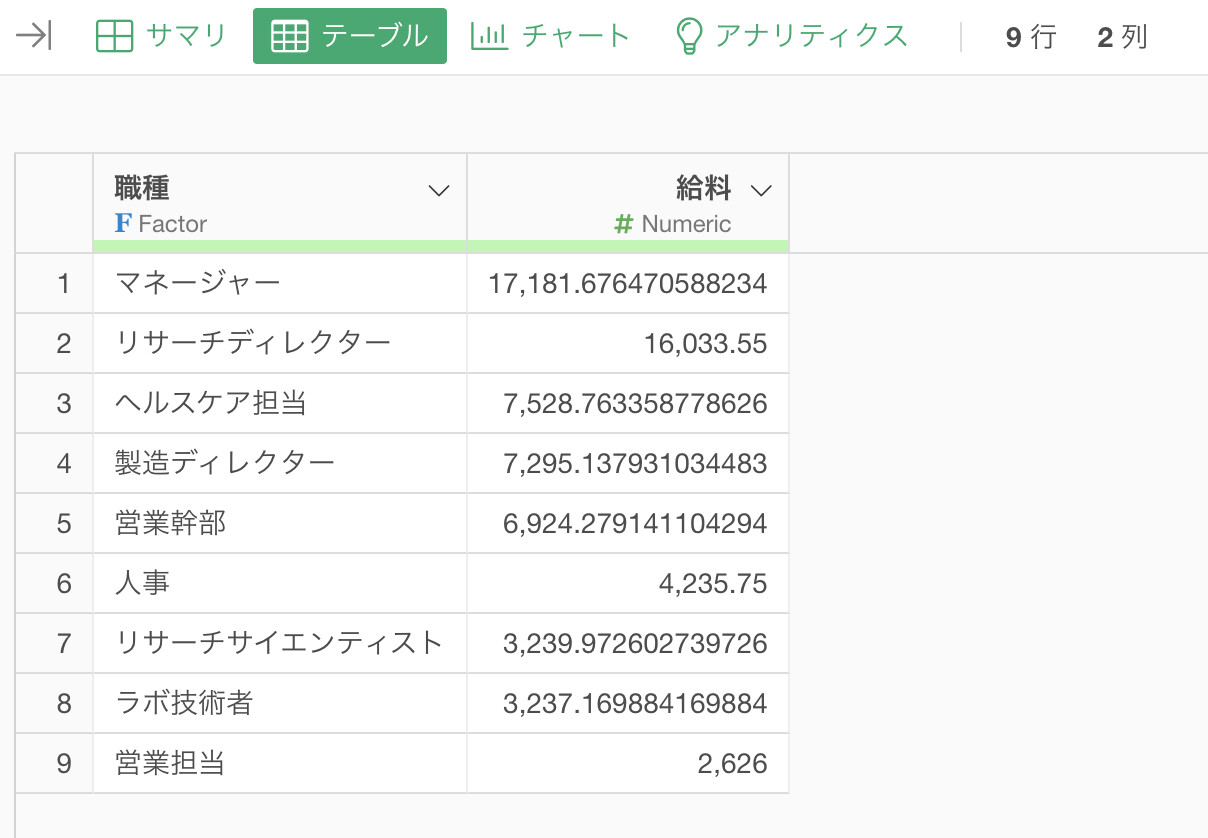Click the 営業担当 salary value 2,626
This screenshot has height=838, width=1208.
coord(732,764)
